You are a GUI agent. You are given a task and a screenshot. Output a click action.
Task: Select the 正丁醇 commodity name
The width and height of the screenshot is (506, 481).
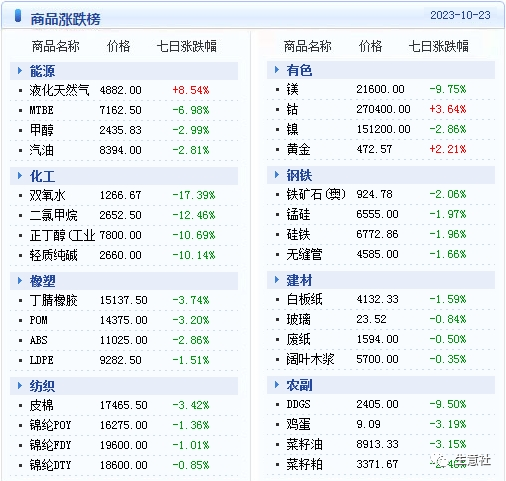click(62, 235)
